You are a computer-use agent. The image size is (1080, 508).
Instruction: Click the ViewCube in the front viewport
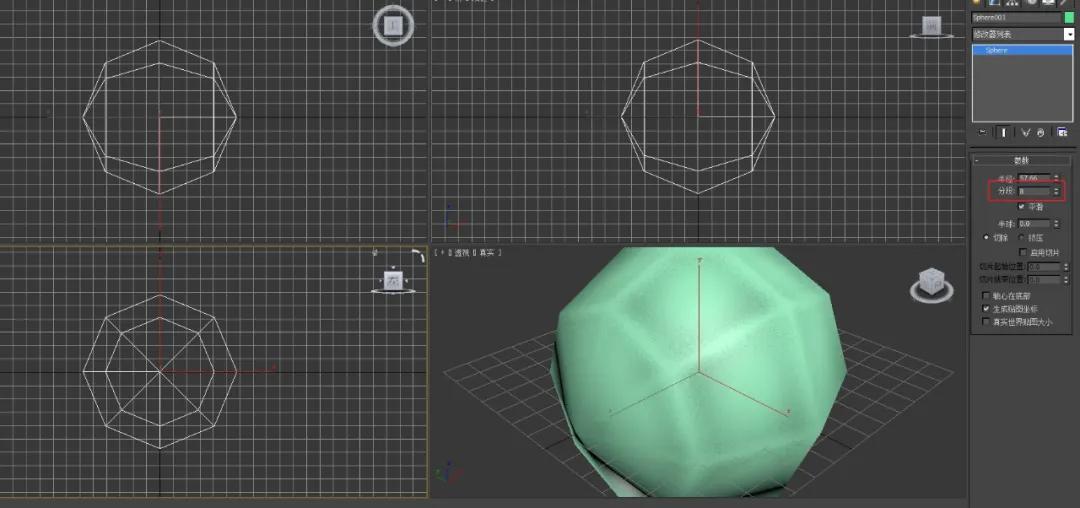click(932, 25)
